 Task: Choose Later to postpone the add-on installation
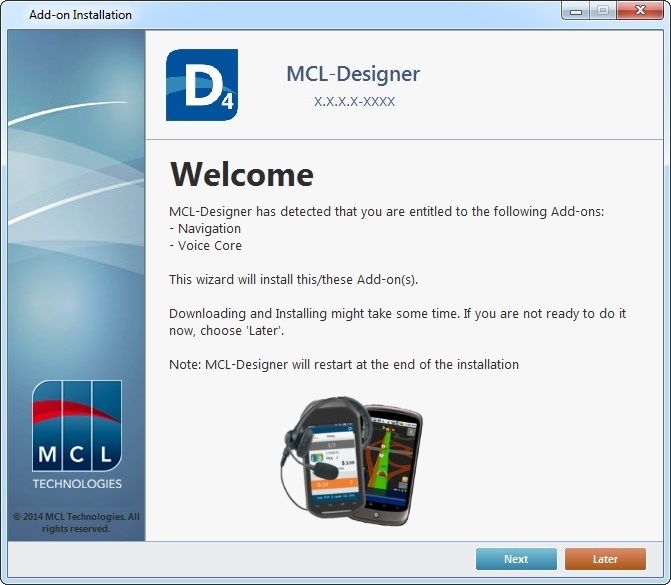(x=605, y=559)
